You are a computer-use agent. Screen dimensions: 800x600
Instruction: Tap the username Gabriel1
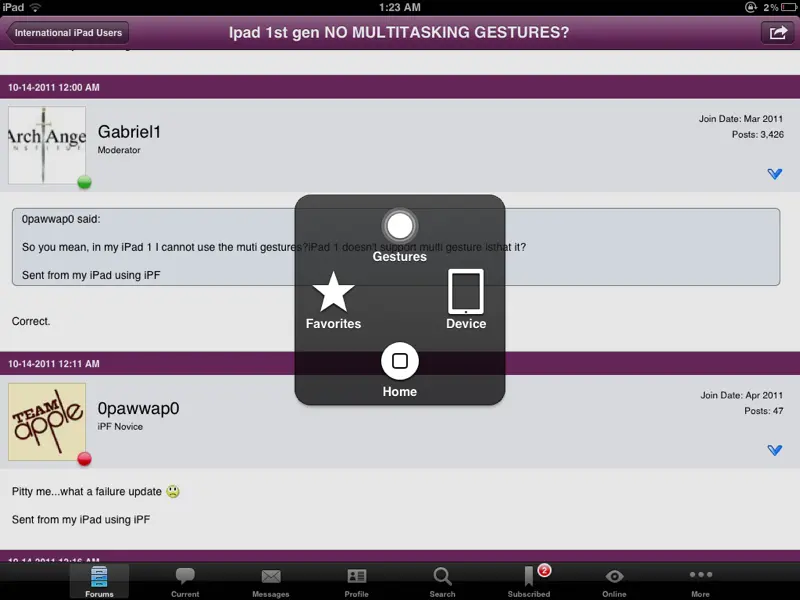tap(129, 132)
